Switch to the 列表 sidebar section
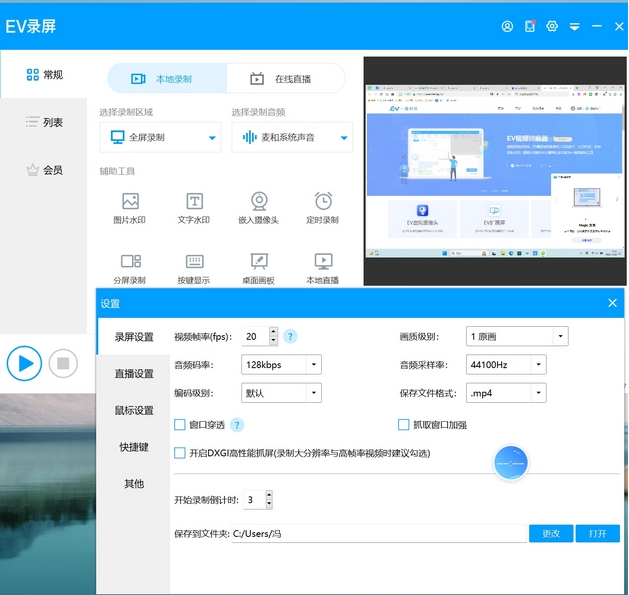Screen dimensions: 629x595 coord(44,122)
